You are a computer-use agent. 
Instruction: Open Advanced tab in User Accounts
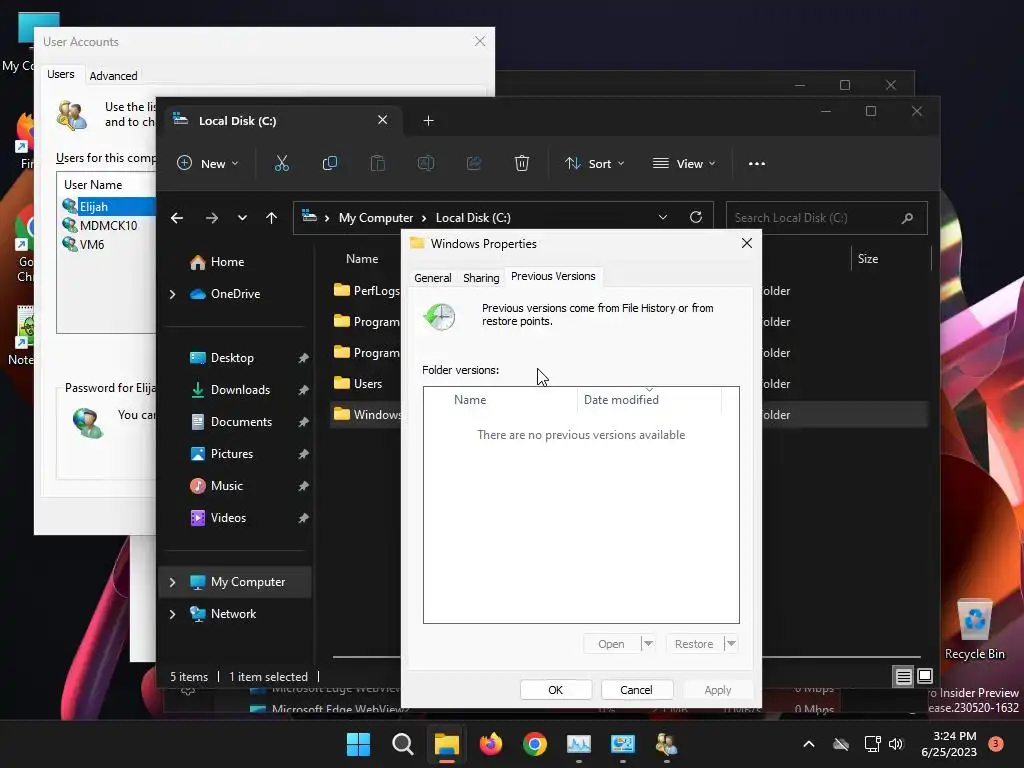[113, 76]
